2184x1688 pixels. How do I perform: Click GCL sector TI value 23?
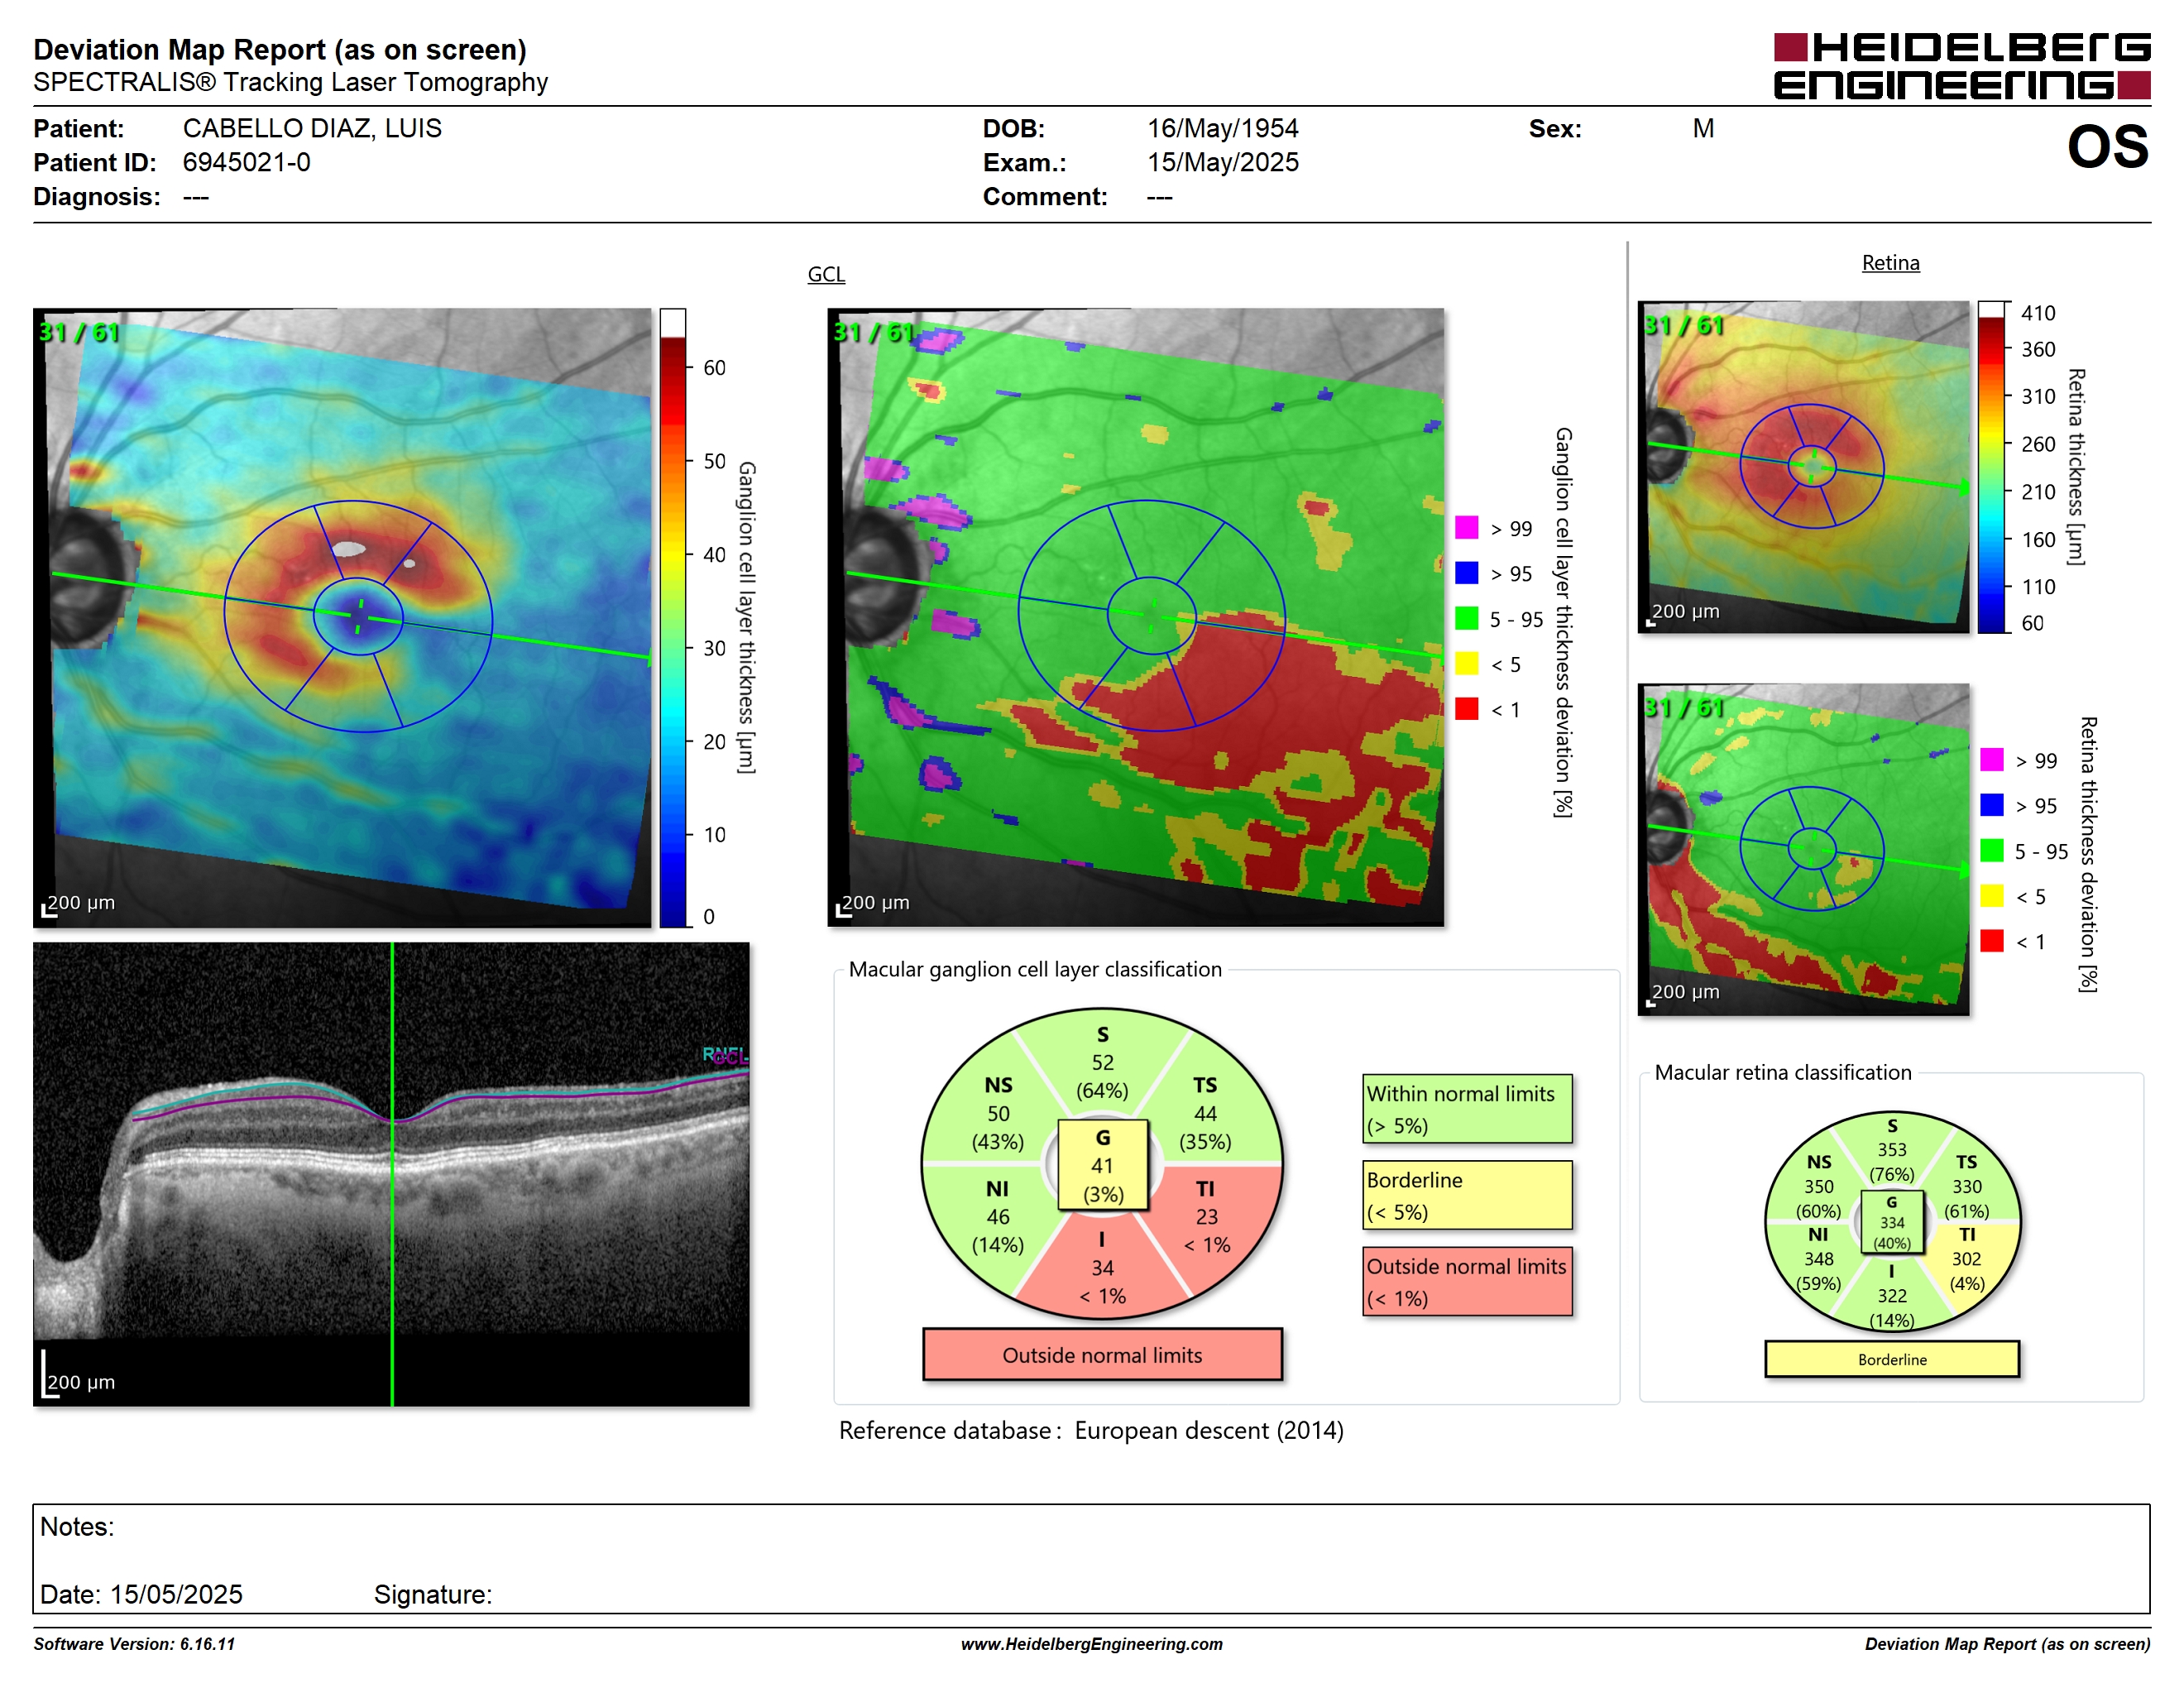pos(1206,1217)
